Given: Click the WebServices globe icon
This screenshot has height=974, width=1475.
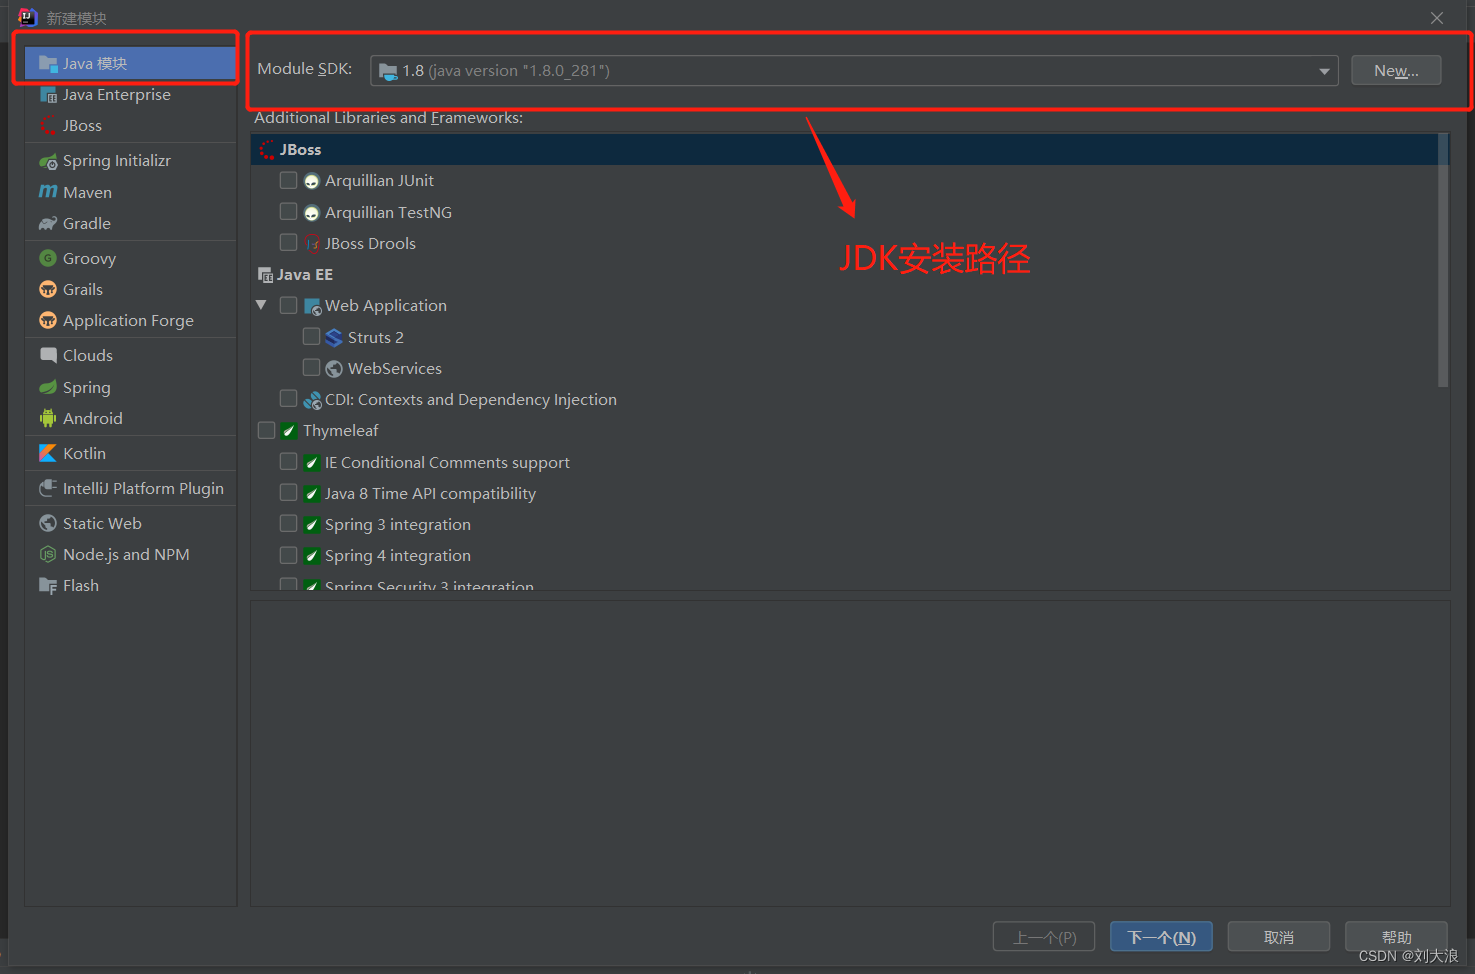Looking at the screenshot, I should click(x=334, y=369).
